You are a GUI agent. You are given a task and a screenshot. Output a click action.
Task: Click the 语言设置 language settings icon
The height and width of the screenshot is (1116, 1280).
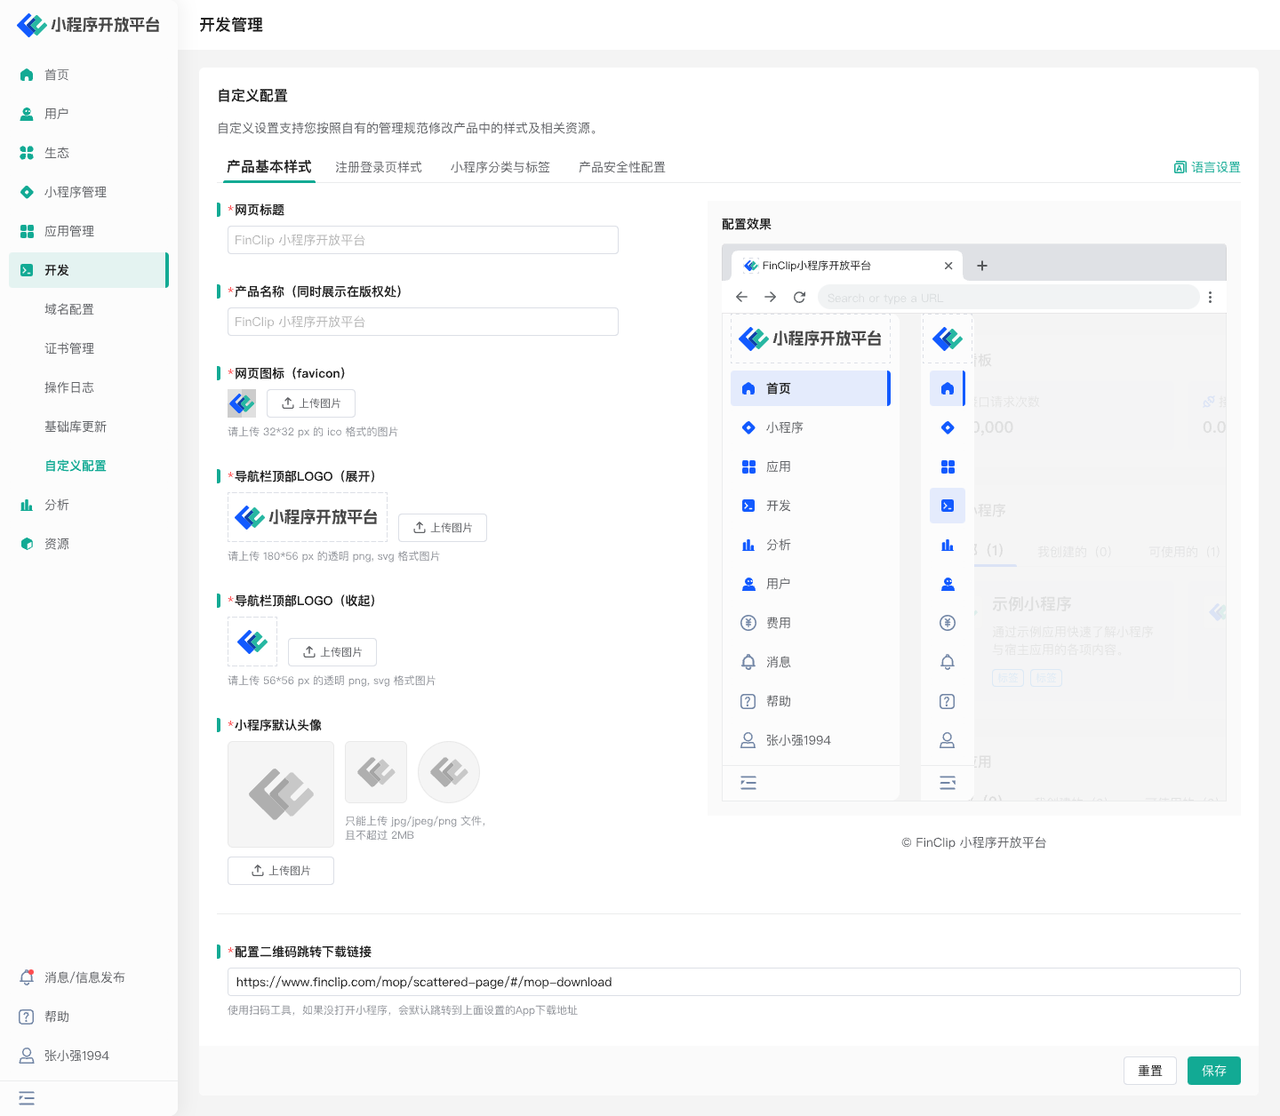click(x=1180, y=167)
